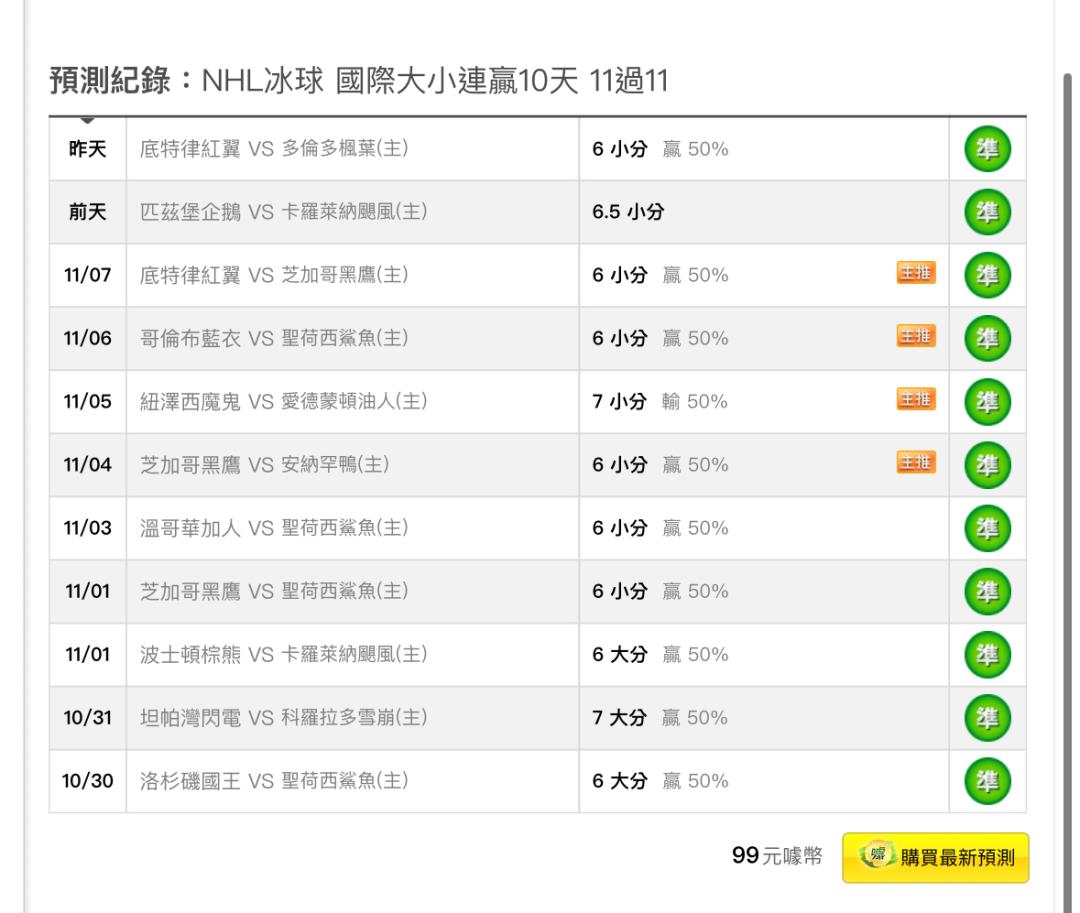
Task: Click the 7 小分 輸 50% prediction
Action: [x=660, y=402]
